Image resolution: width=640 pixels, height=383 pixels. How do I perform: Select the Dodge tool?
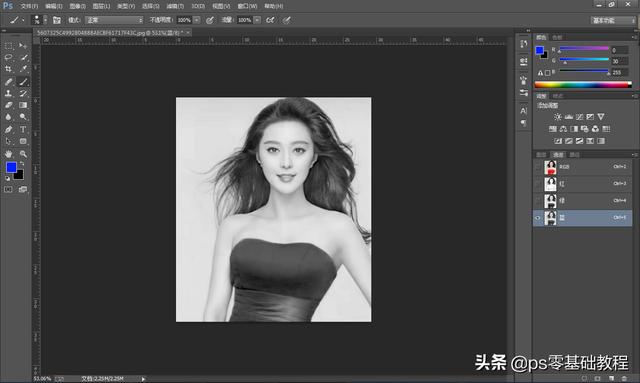(23, 117)
